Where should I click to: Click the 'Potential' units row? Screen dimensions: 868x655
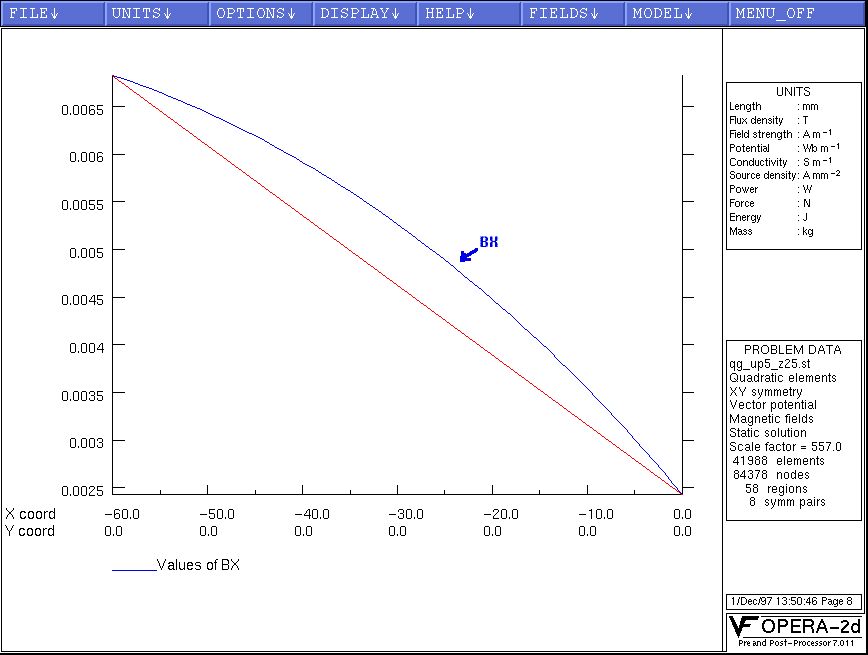pos(784,148)
